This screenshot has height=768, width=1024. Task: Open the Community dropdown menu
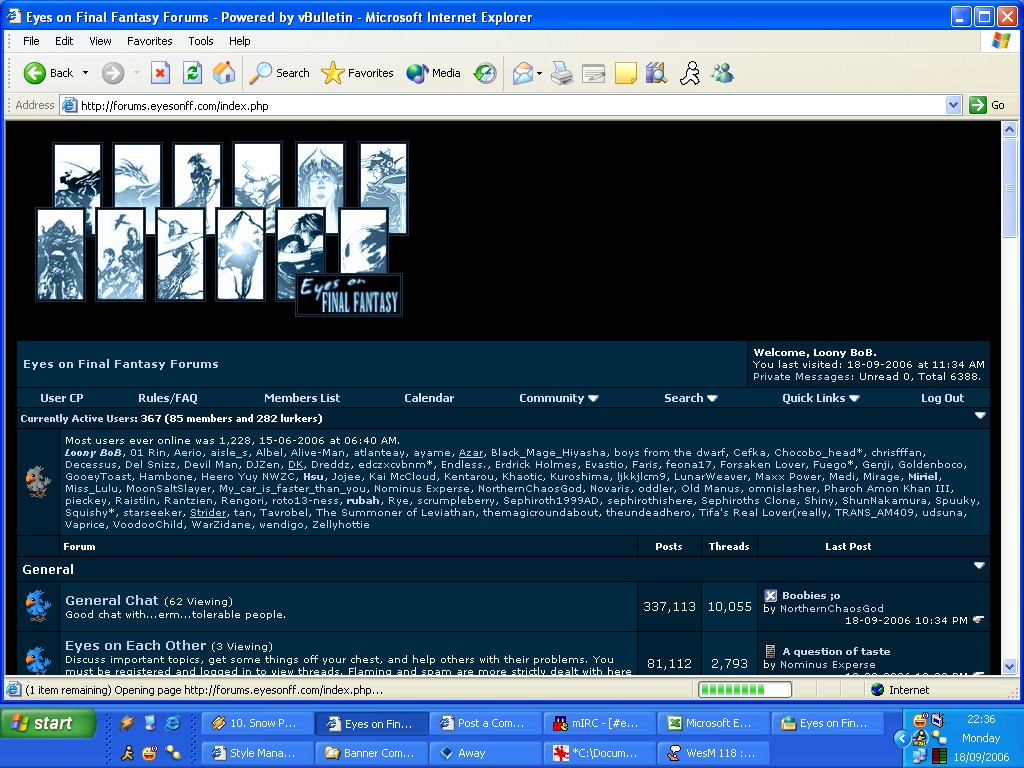point(558,398)
